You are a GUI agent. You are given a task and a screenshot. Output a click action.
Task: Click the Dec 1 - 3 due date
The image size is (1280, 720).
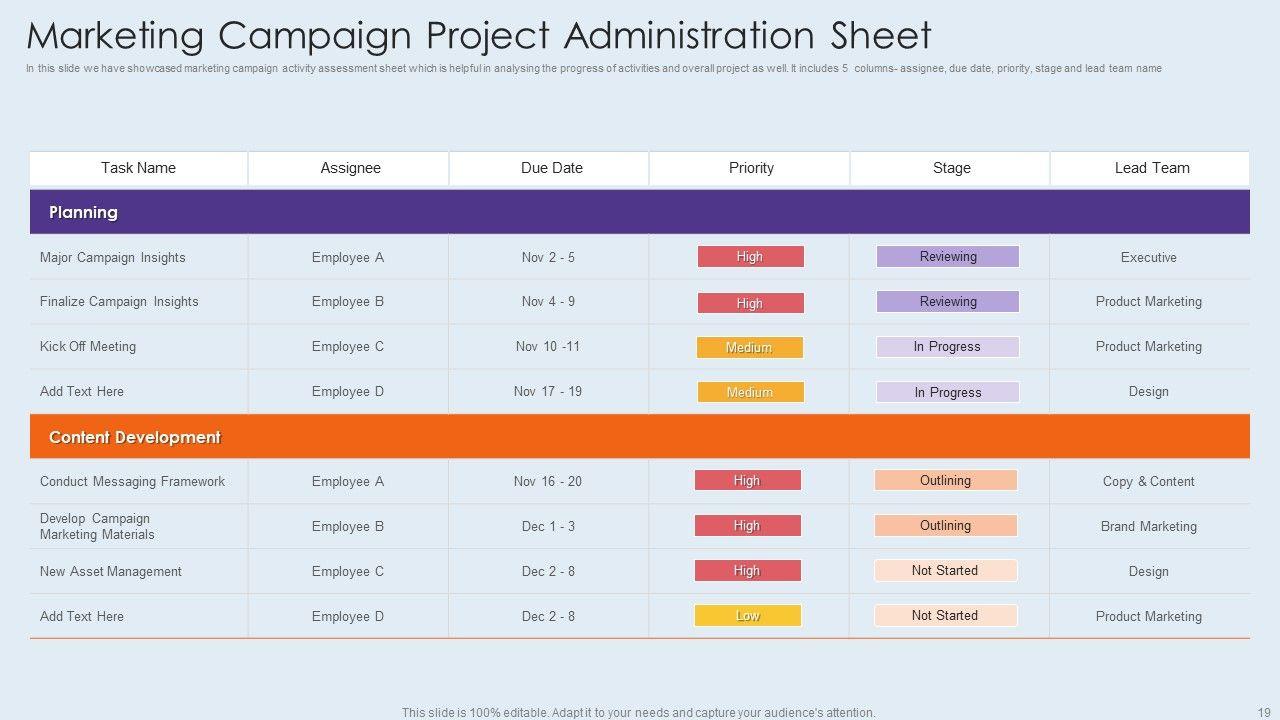(x=548, y=526)
